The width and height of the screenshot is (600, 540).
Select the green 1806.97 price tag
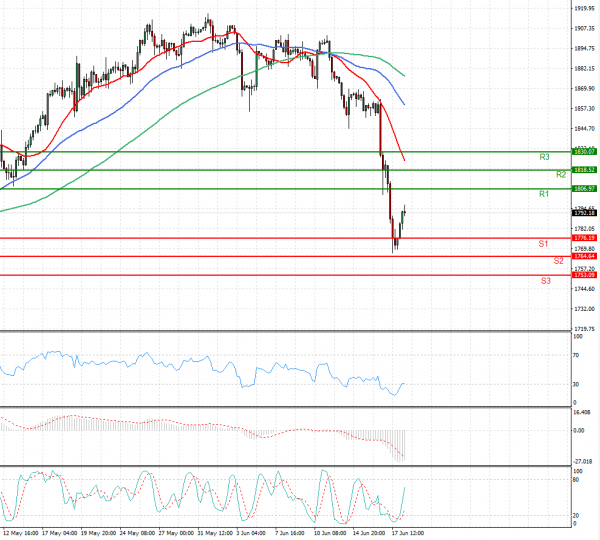(584, 188)
